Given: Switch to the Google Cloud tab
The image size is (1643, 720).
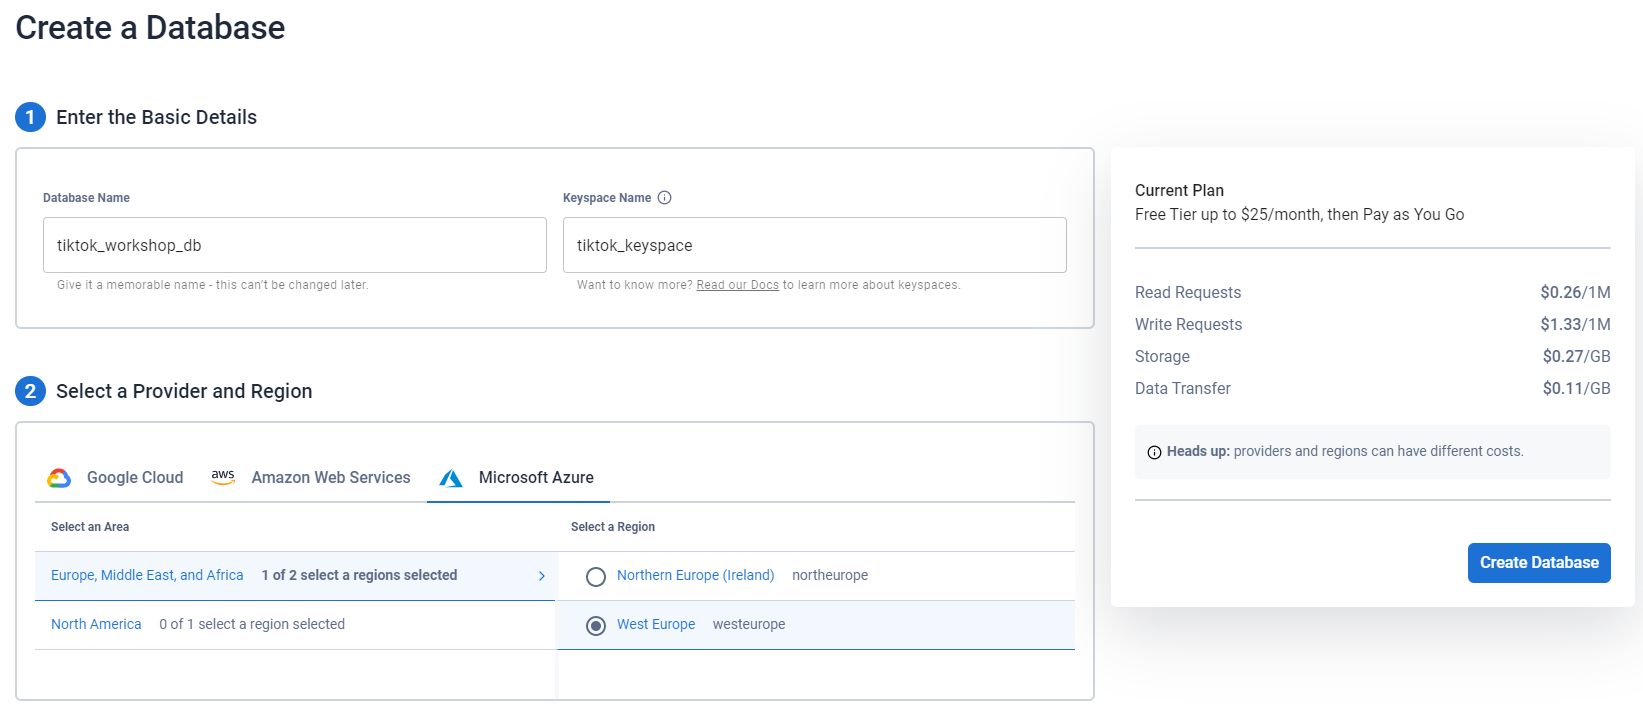Looking at the screenshot, I should pyautogui.click(x=135, y=478).
